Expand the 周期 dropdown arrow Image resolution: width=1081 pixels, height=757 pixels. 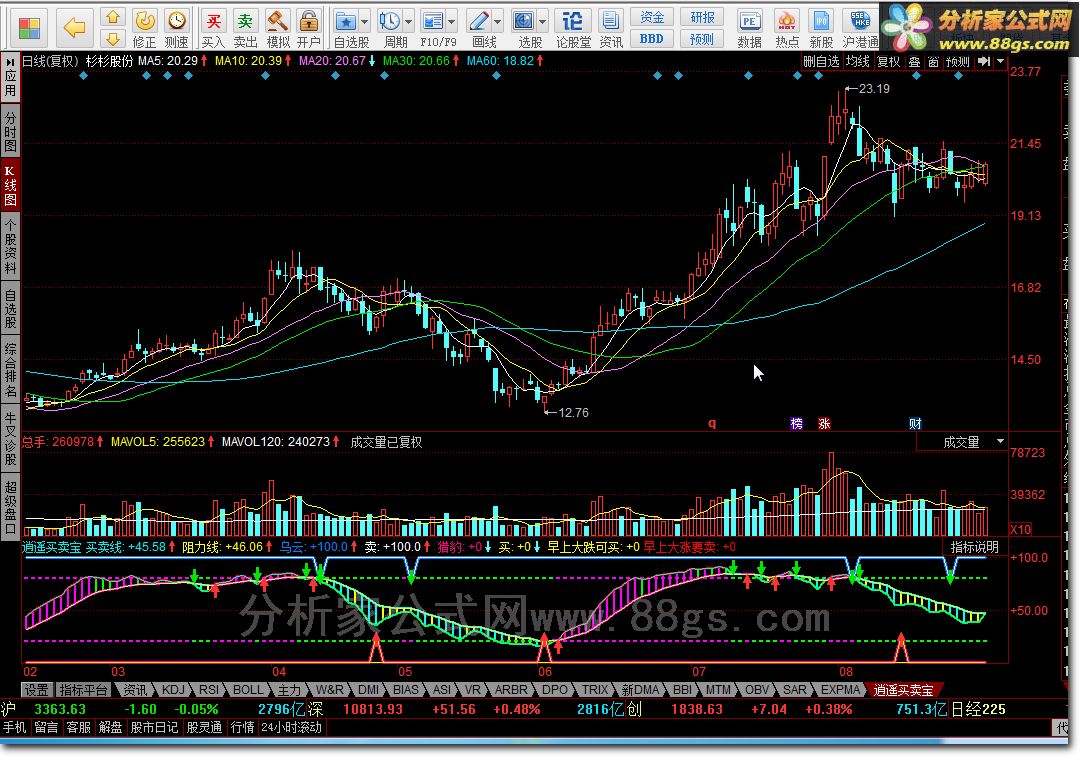[408, 22]
